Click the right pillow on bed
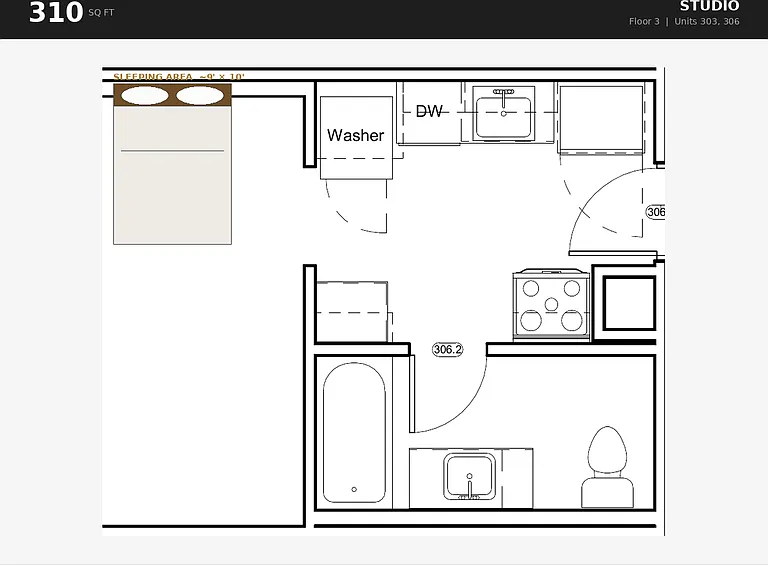 pyautogui.click(x=200, y=96)
